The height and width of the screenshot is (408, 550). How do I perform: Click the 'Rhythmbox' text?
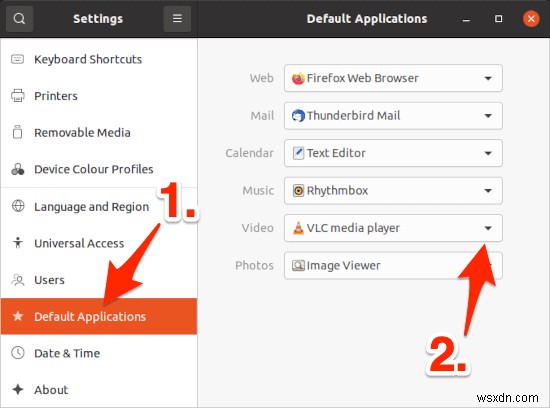tap(337, 190)
